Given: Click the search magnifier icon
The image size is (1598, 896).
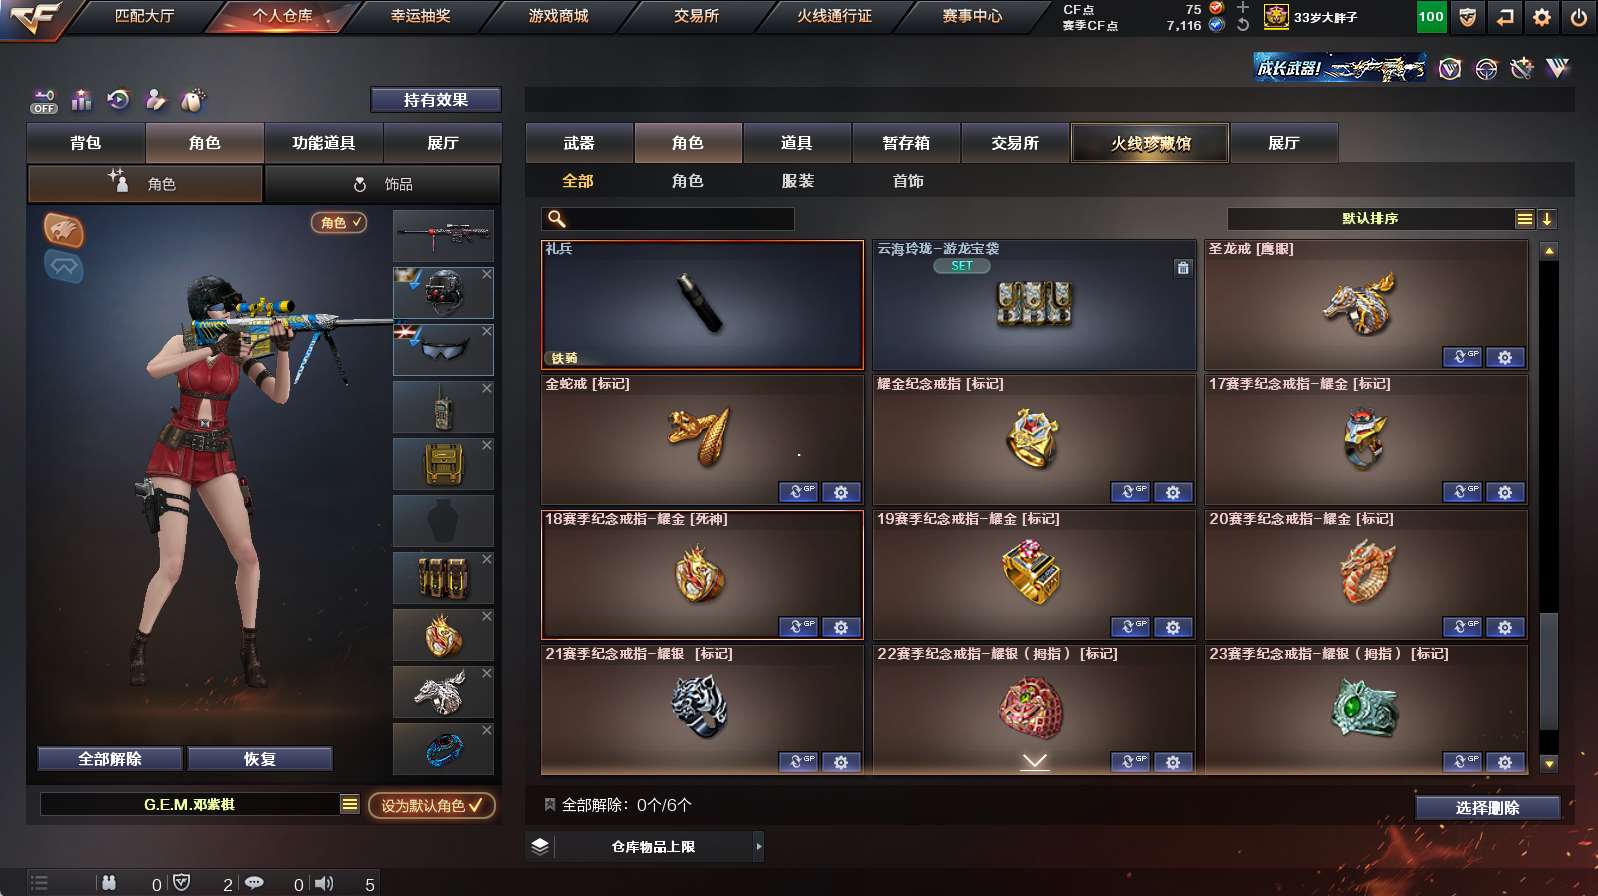Looking at the screenshot, I should coord(557,219).
